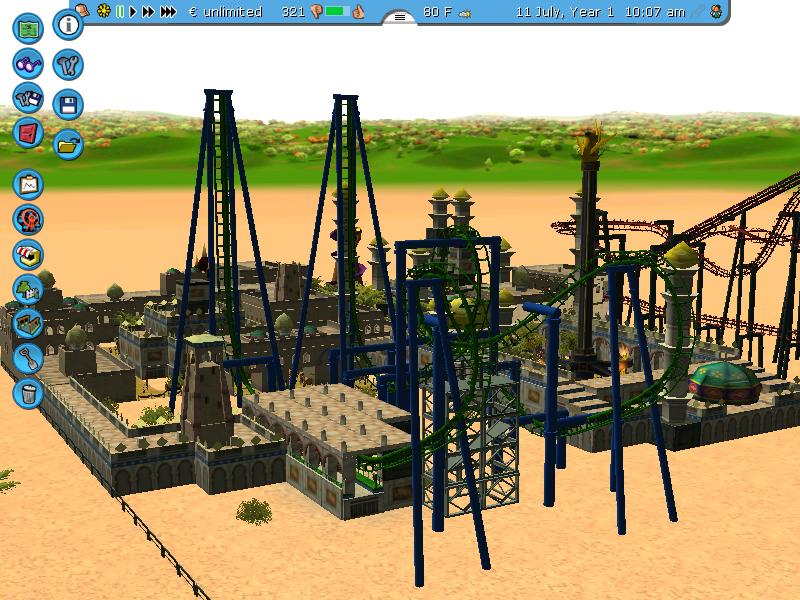
Task: Click the cloud weather forecast icon
Action: tap(464, 14)
